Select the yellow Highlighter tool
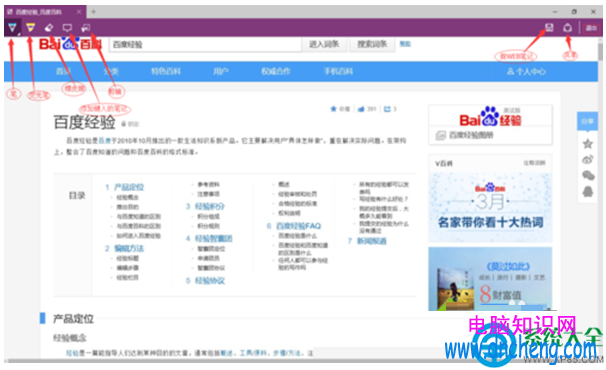 pos(31,27)
